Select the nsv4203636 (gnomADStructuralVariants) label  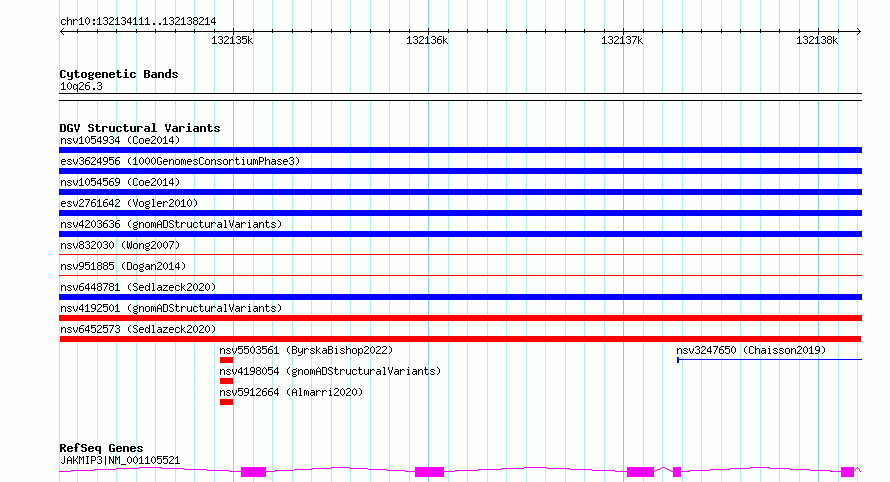click(171, 224)
